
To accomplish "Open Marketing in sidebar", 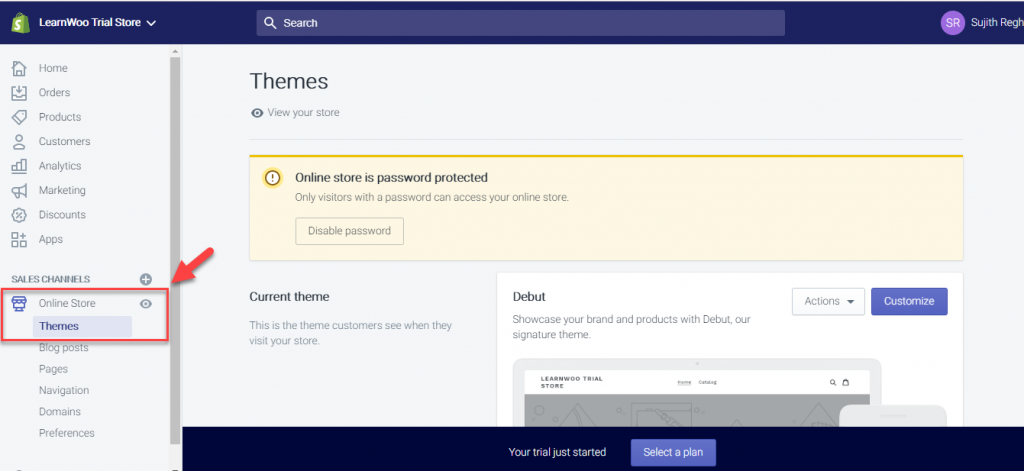I will pyautogui.click(x=62, y=190).
